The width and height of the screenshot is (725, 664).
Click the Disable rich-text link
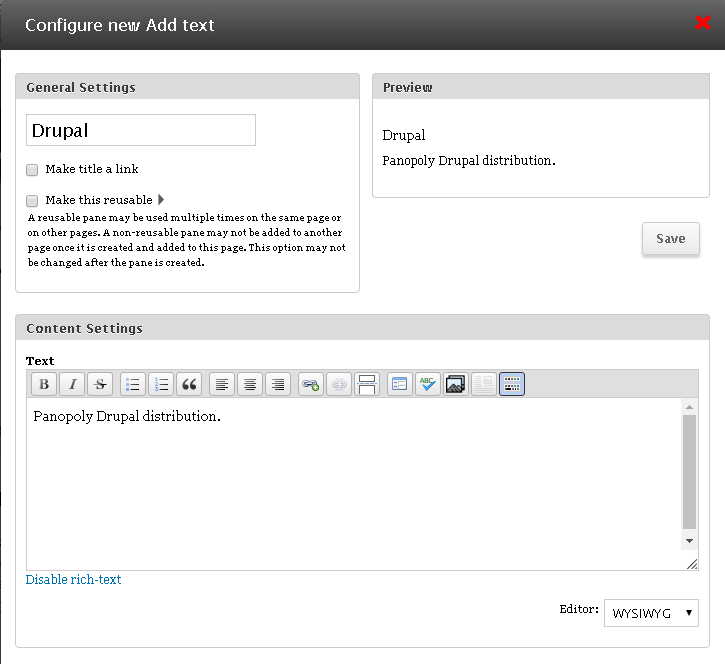(73, 579)
